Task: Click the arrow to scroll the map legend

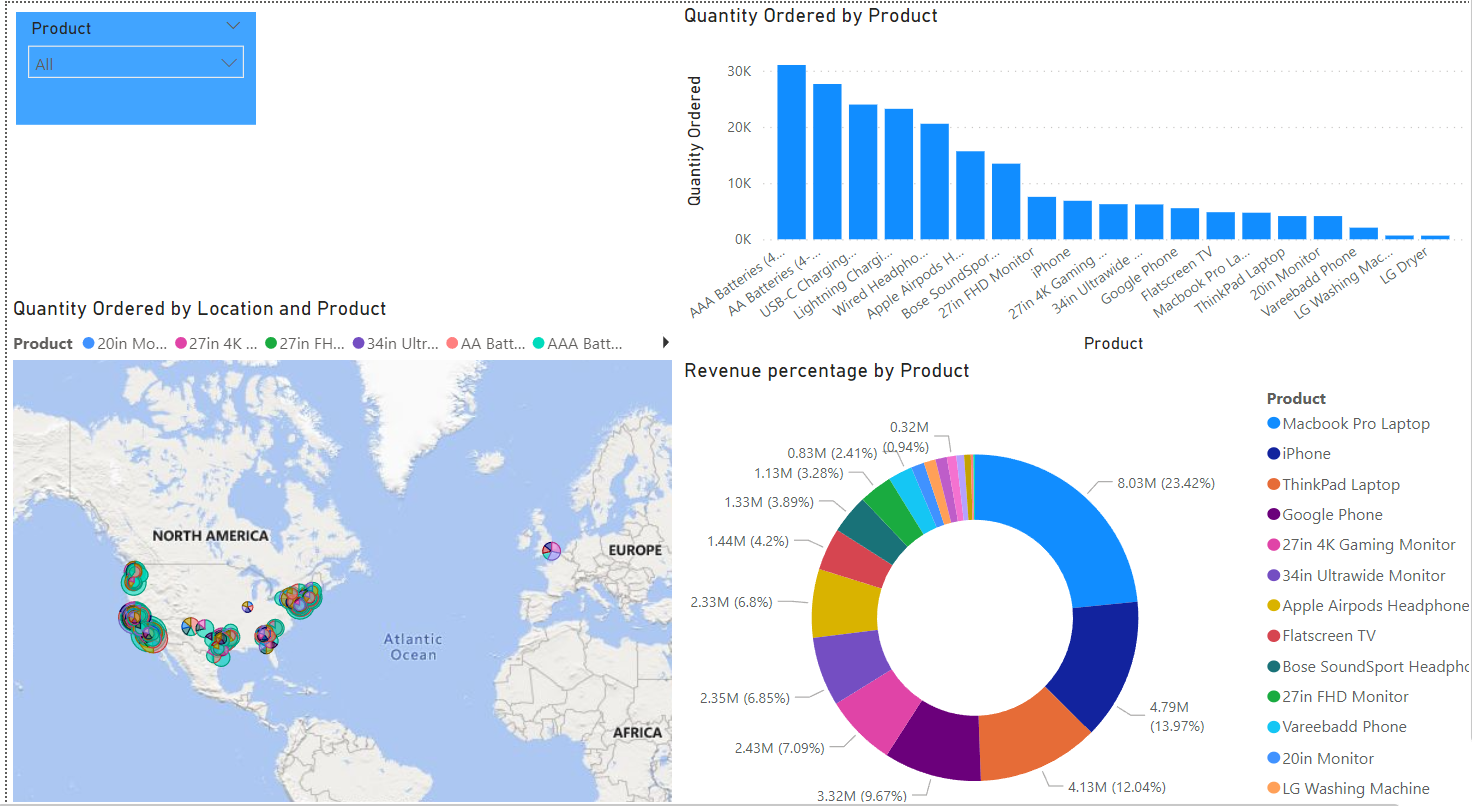Action: (665, 342)
